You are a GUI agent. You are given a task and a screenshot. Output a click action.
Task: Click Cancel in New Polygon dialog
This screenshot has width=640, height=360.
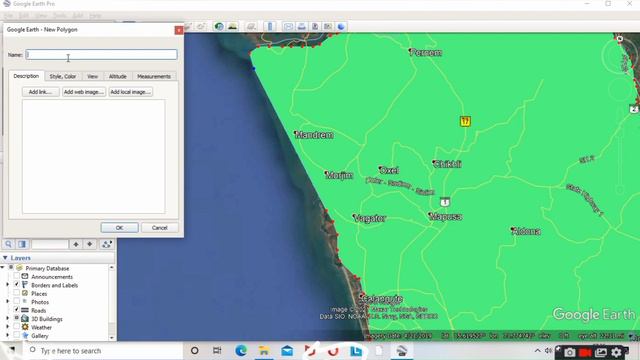tap(160, 227)
